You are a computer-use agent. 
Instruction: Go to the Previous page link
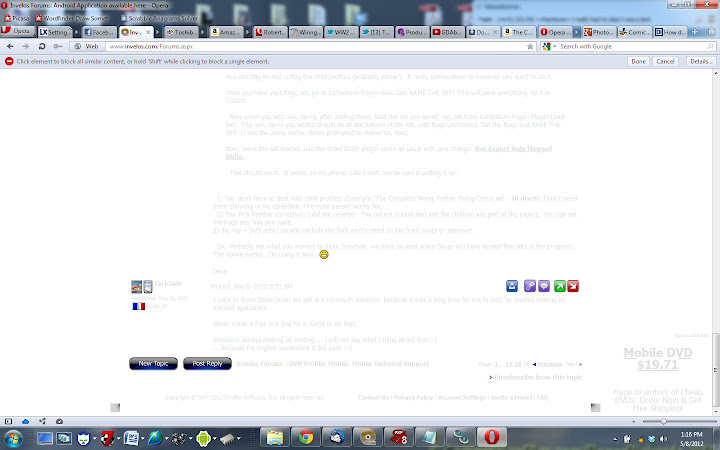tap(549, 364)
